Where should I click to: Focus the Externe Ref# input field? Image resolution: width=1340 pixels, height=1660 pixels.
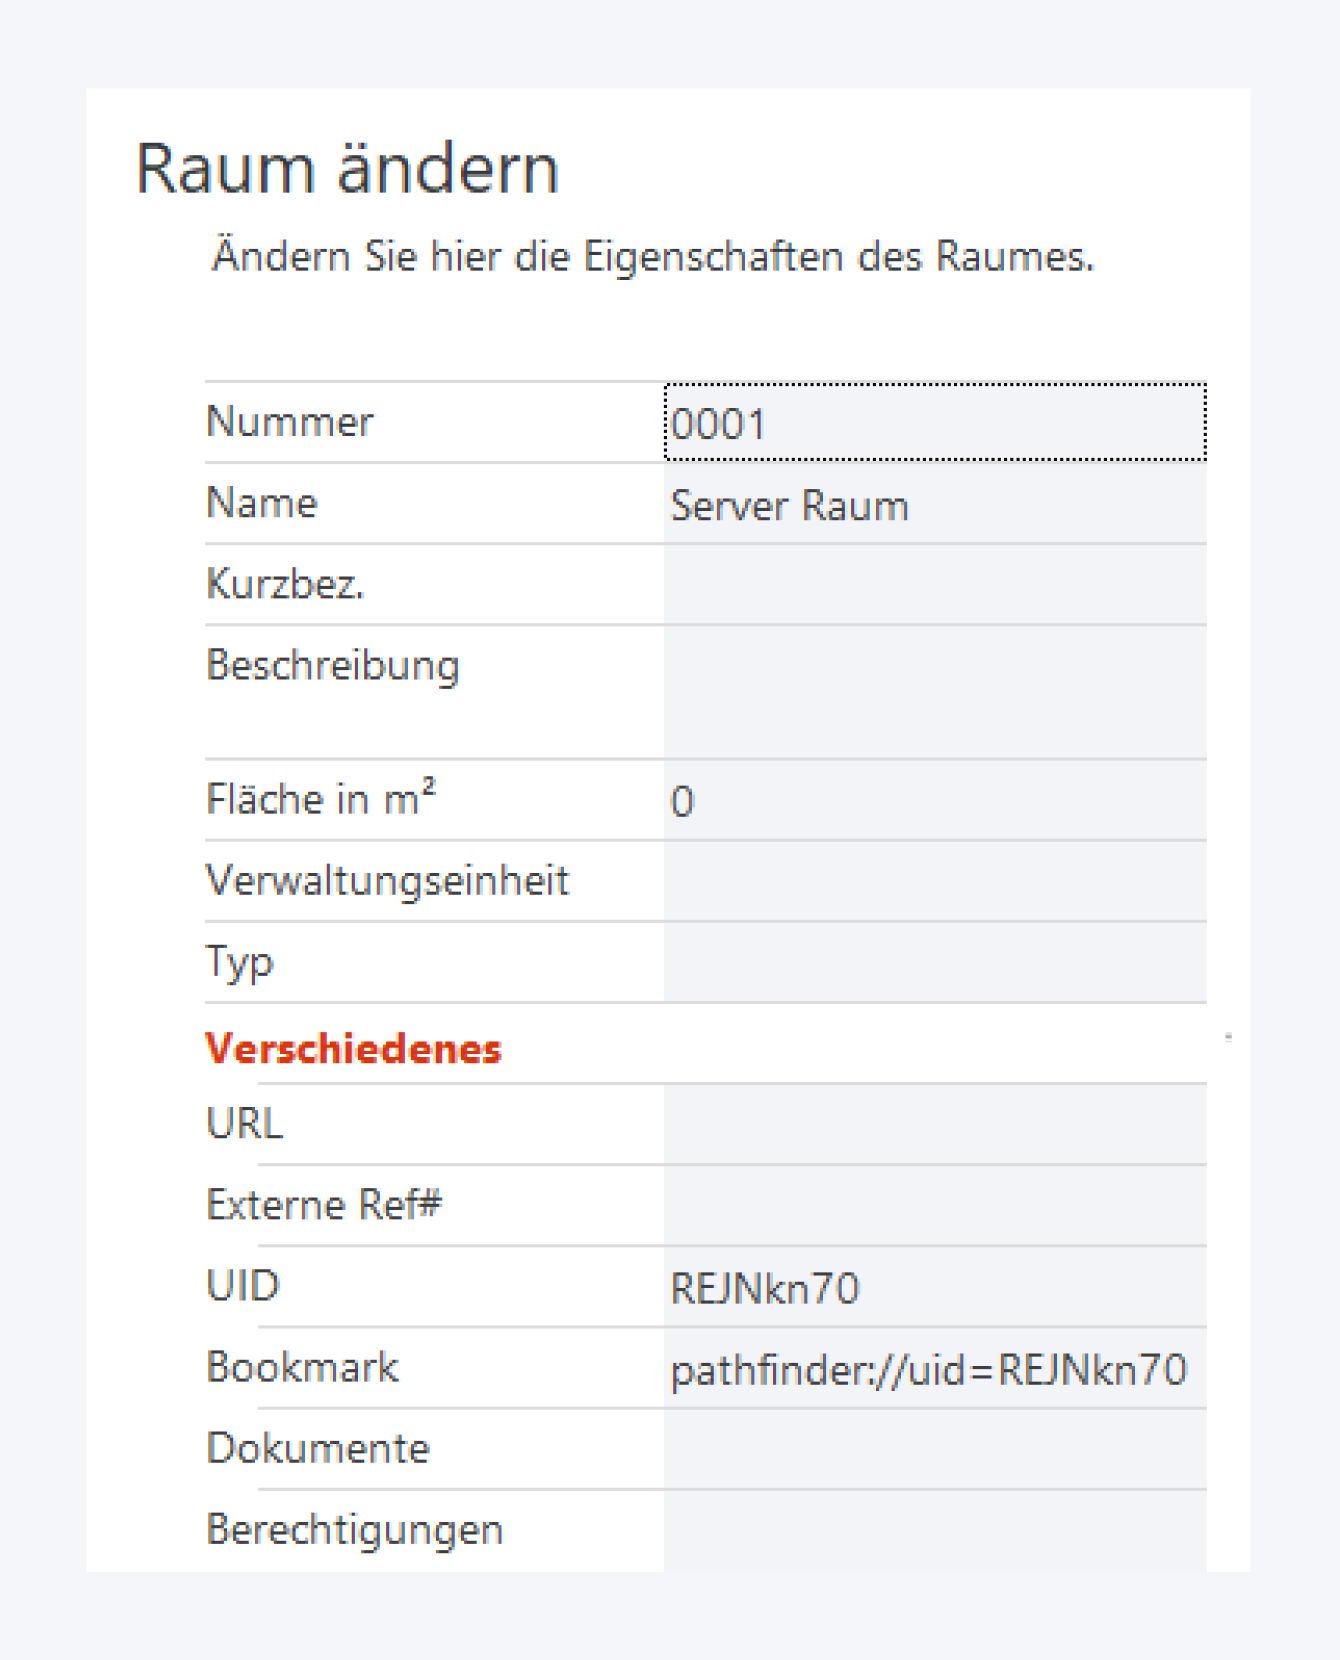coord(934,1206)
